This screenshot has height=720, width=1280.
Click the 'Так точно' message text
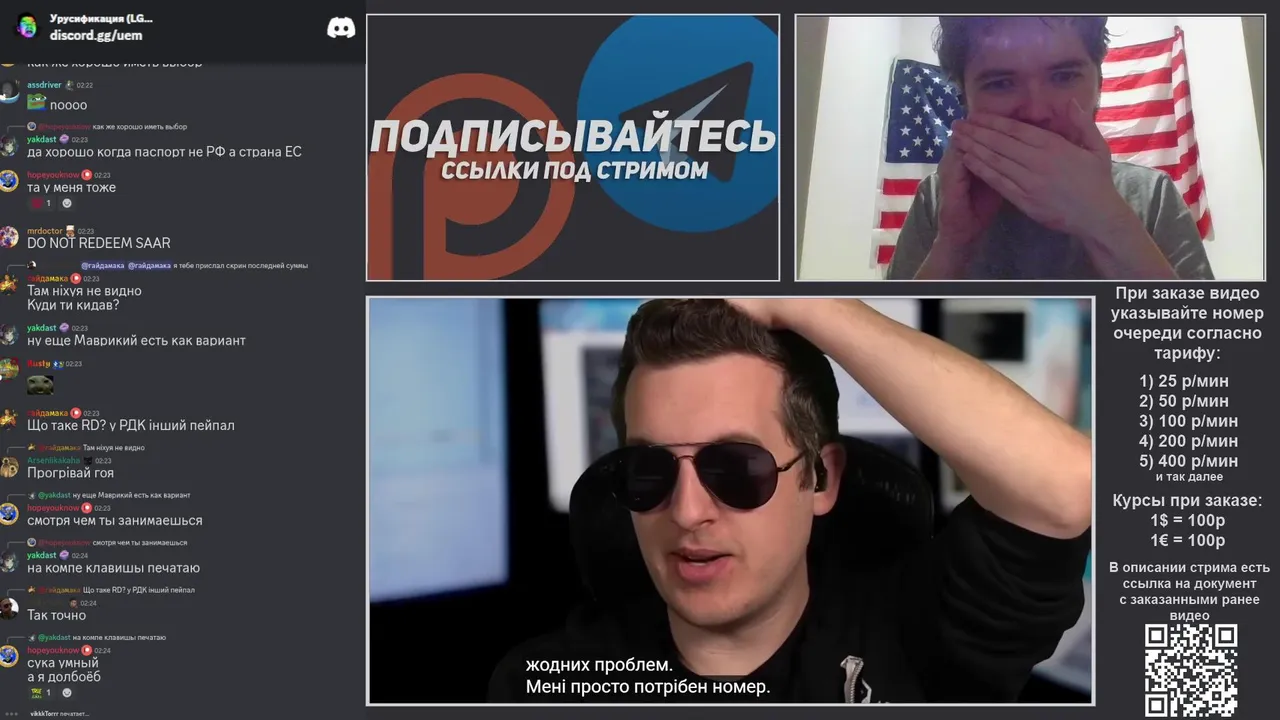[x=56, y=615]
